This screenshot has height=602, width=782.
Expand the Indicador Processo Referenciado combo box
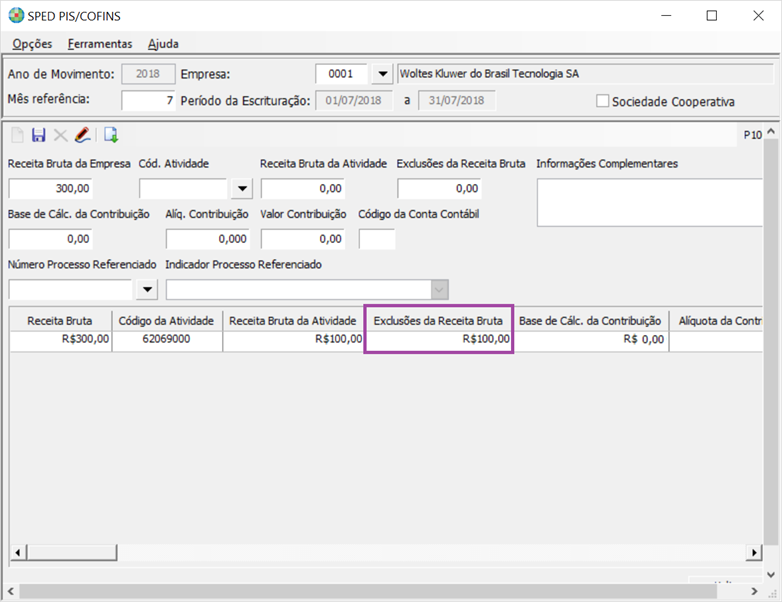click(438, 289)
